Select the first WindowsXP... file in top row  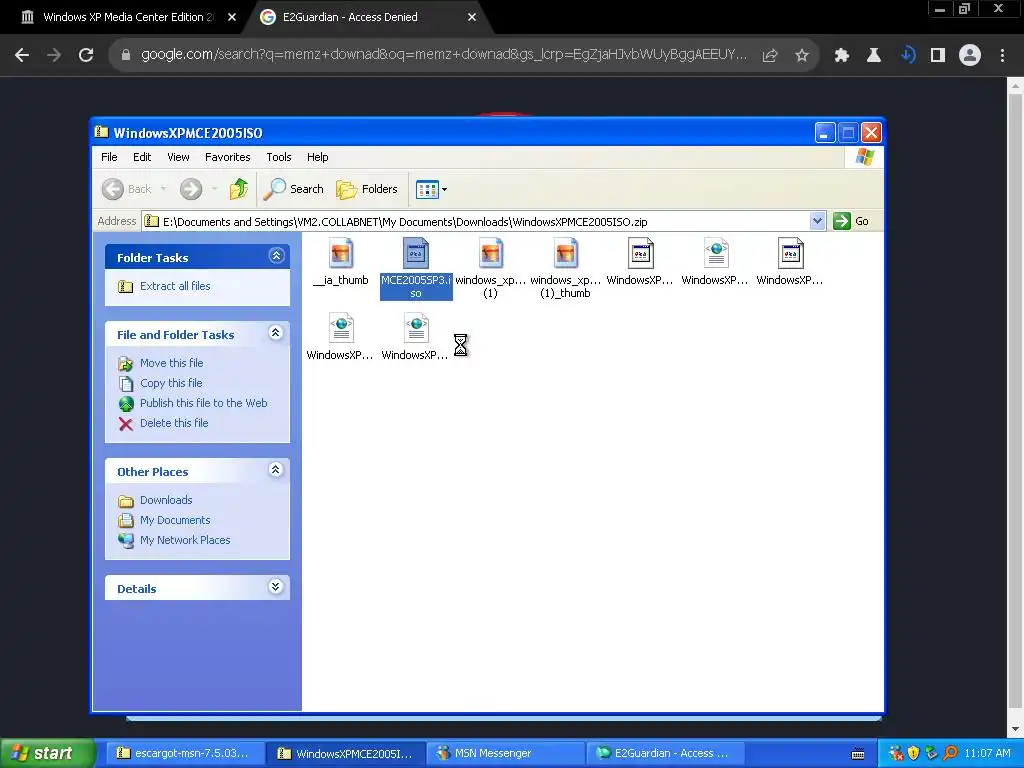pyautogui.click(x=640, y=262)
